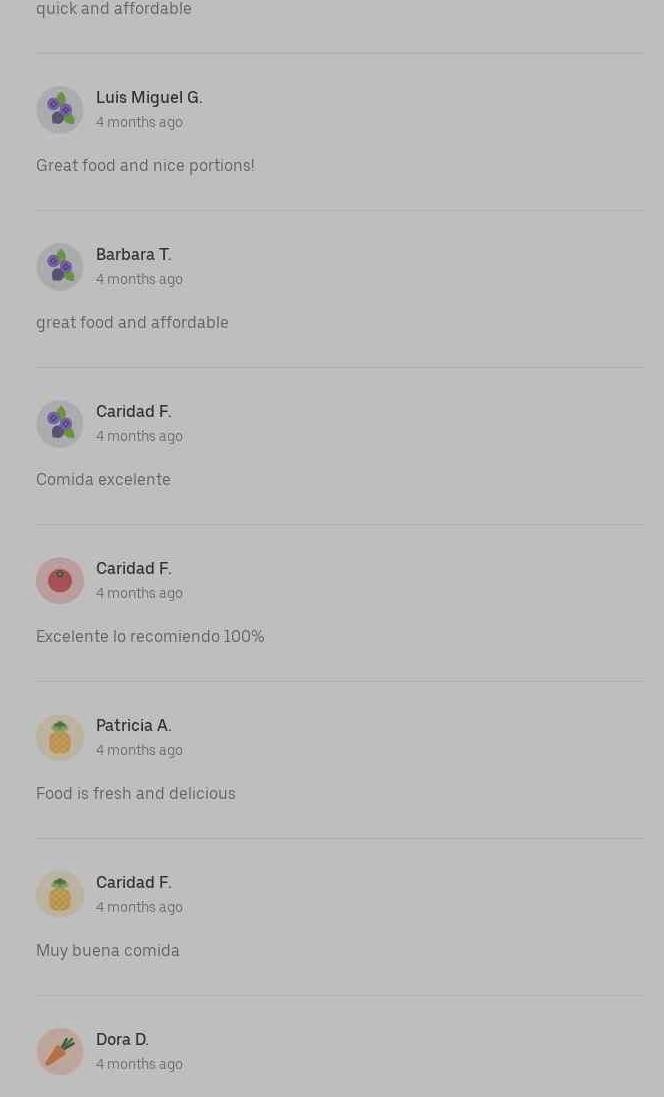The image size is (664, 1097).
Task: Click timestamp under Dora D.
Action: [x=139, y=1064]
